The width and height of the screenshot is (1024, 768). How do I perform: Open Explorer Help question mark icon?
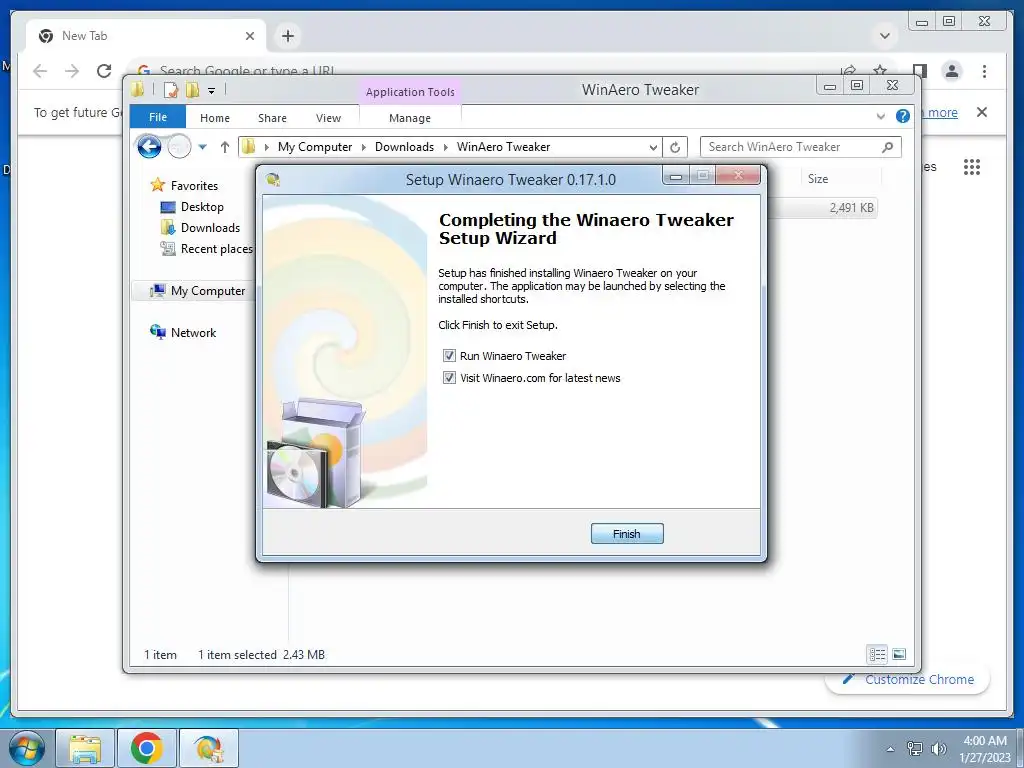(903, 116)
